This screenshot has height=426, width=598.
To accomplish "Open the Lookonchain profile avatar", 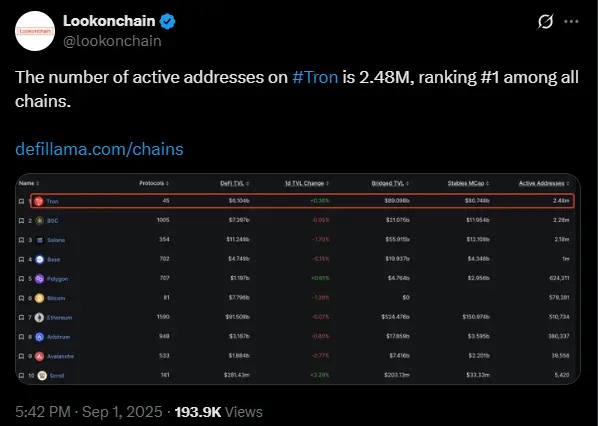I will [35, 31].
